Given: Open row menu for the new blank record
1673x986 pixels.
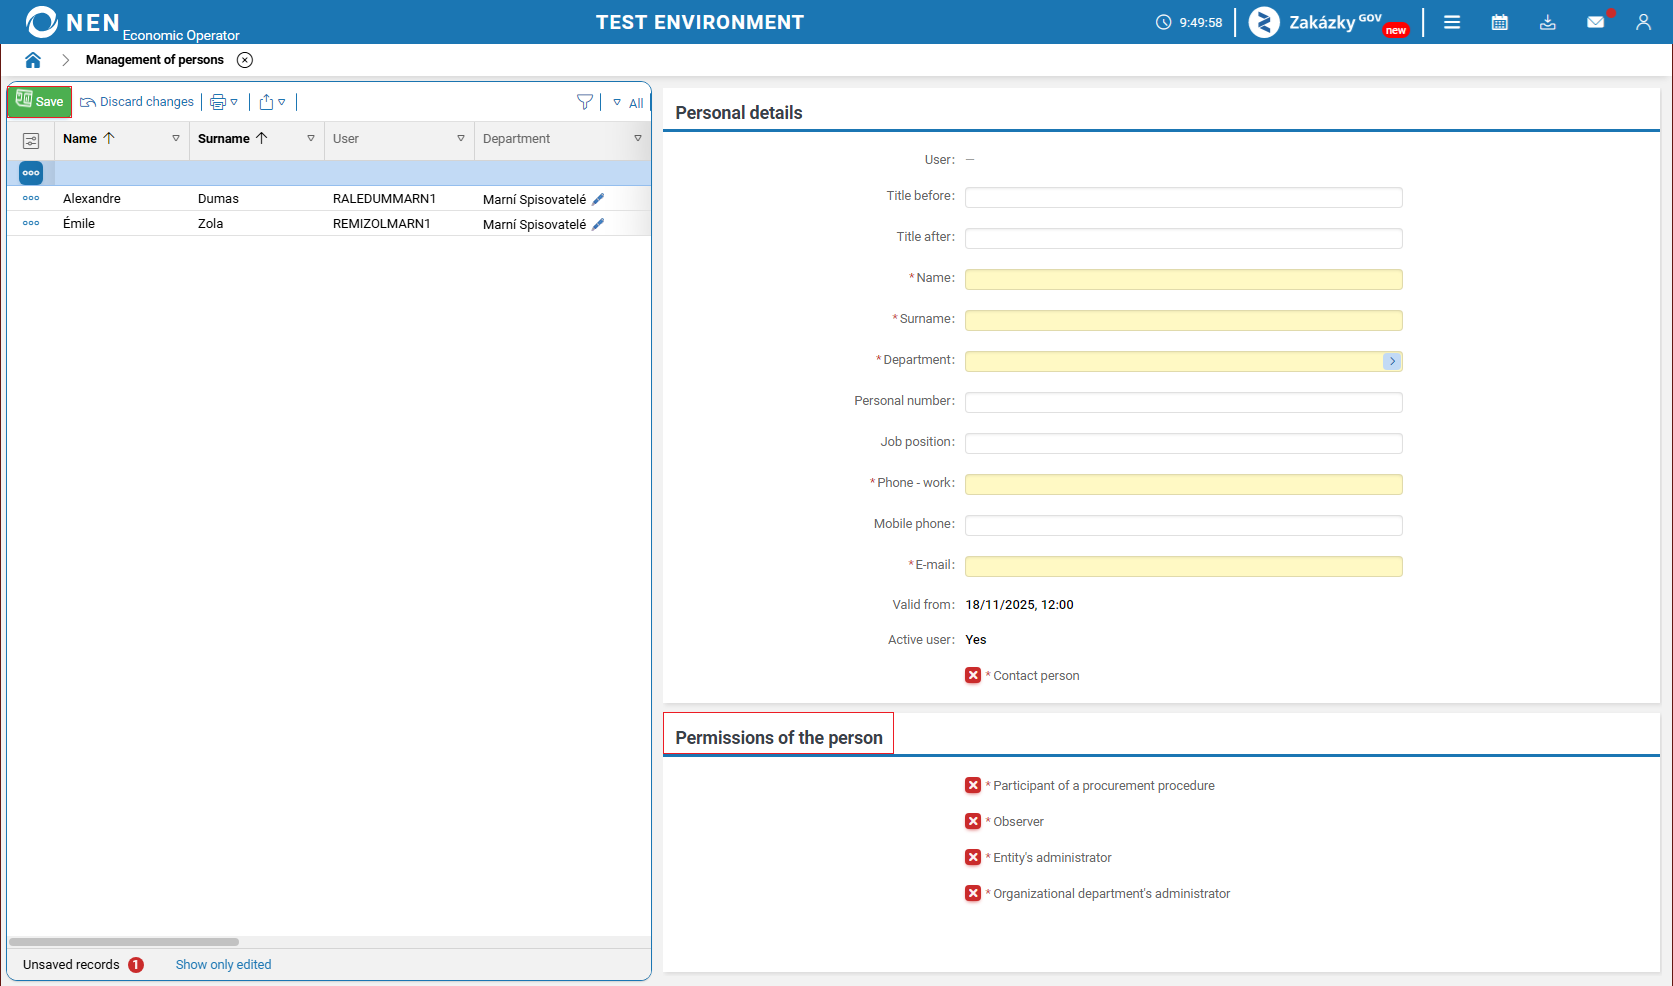Looking at the screenshot, I should [x=31, y=173].
